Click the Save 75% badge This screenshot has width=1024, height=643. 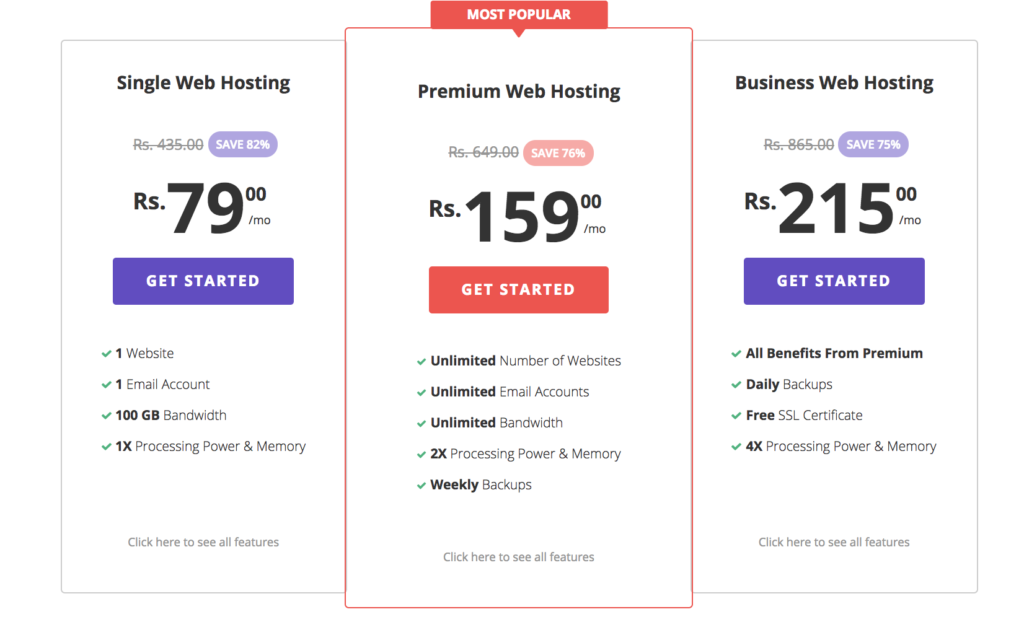pos(873,144)
